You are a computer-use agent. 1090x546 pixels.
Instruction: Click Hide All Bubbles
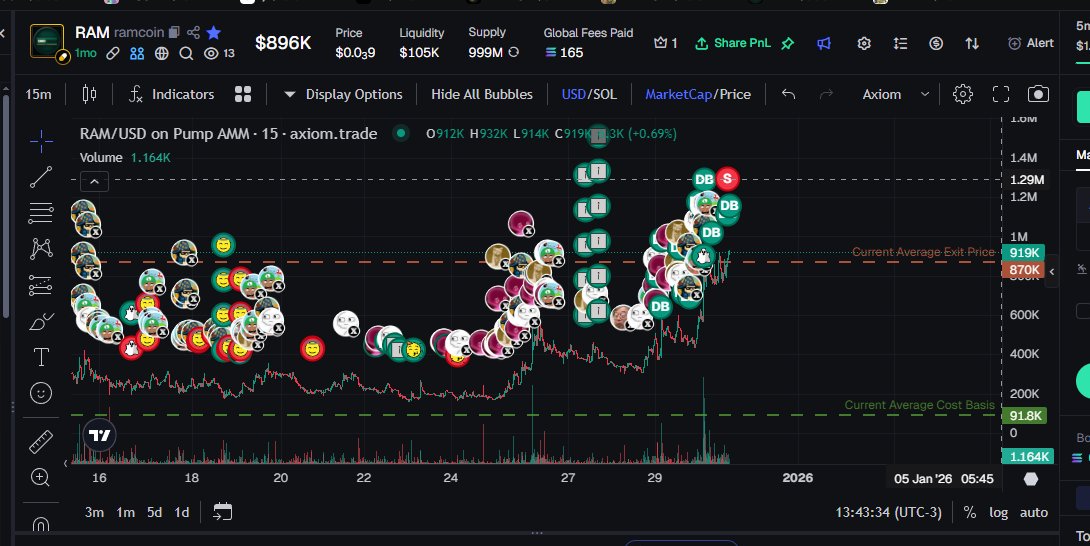[482, 94]
